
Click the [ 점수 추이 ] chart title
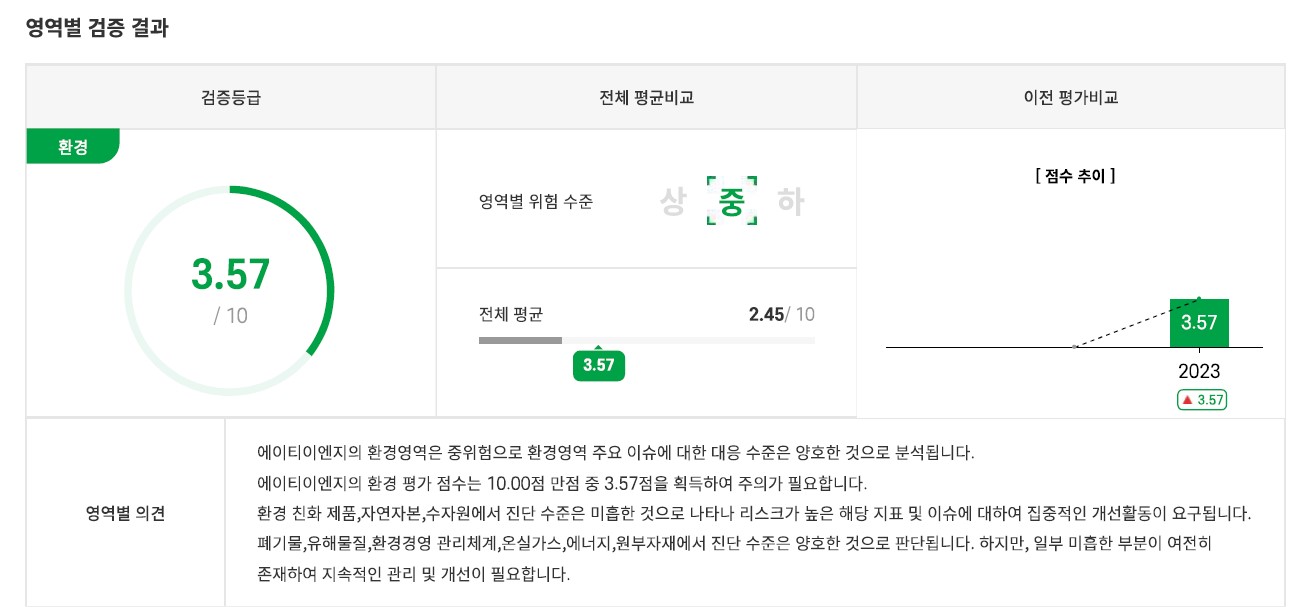coord(1075,176)
